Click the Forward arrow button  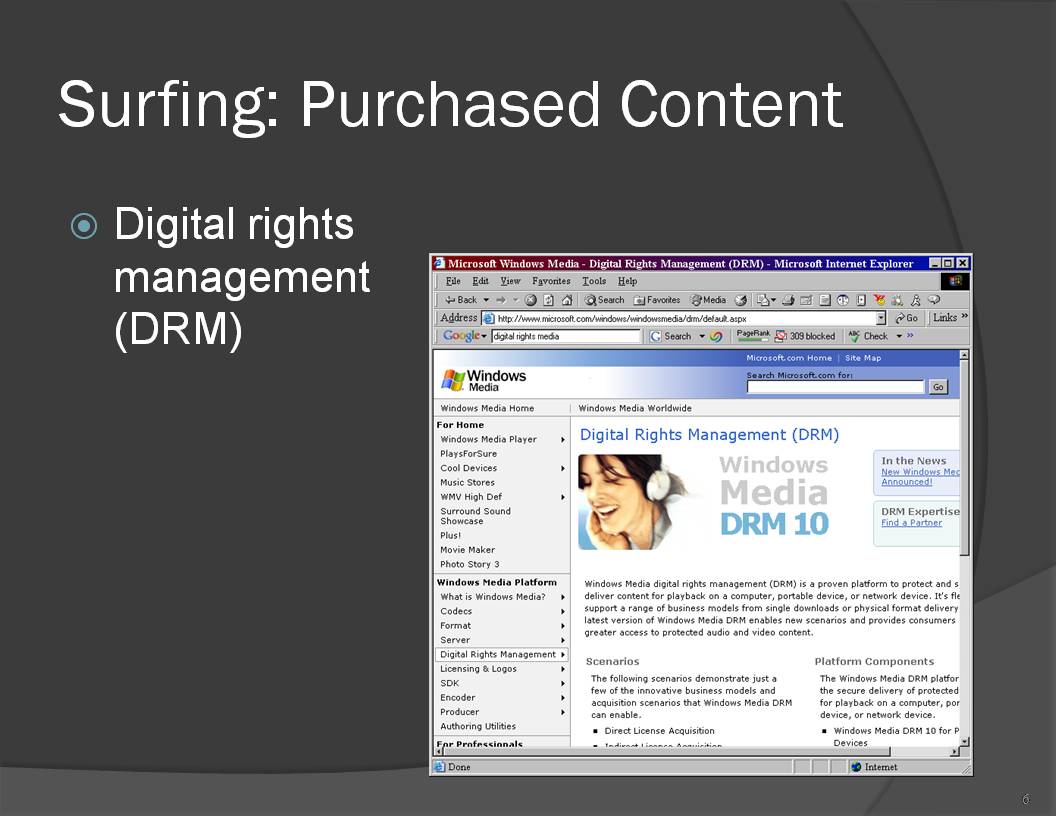(x=500, y=300)
